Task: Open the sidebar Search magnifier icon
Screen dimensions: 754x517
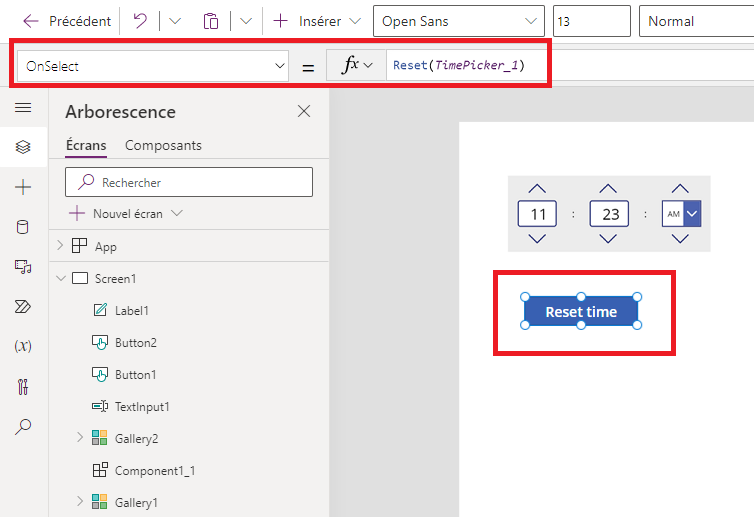Action: coord(23,426)
